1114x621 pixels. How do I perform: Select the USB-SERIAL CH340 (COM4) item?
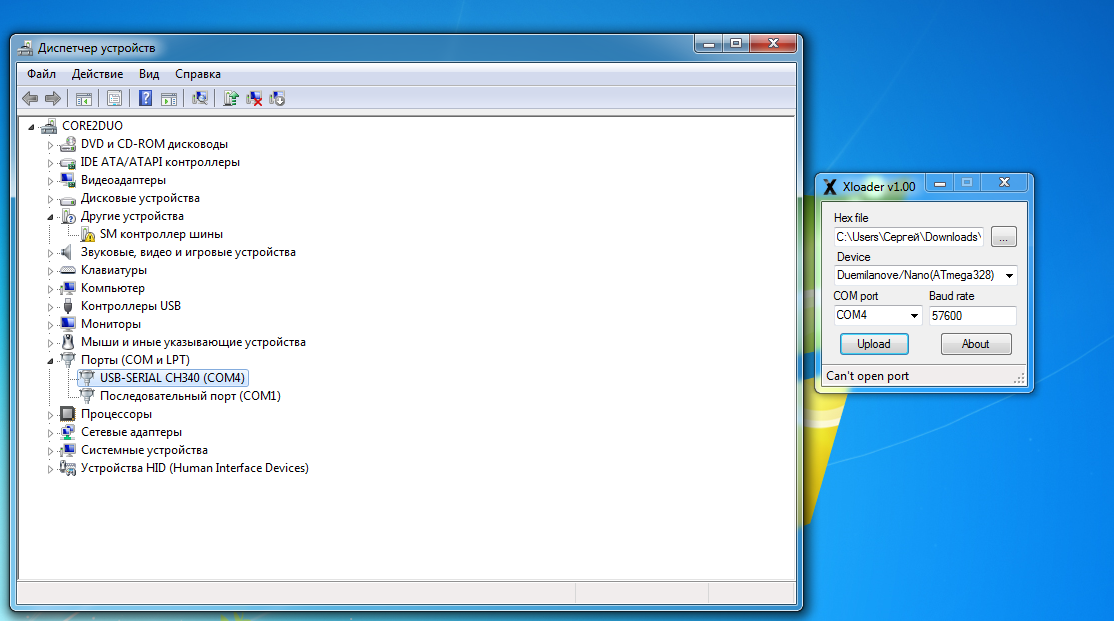point(172,378)
